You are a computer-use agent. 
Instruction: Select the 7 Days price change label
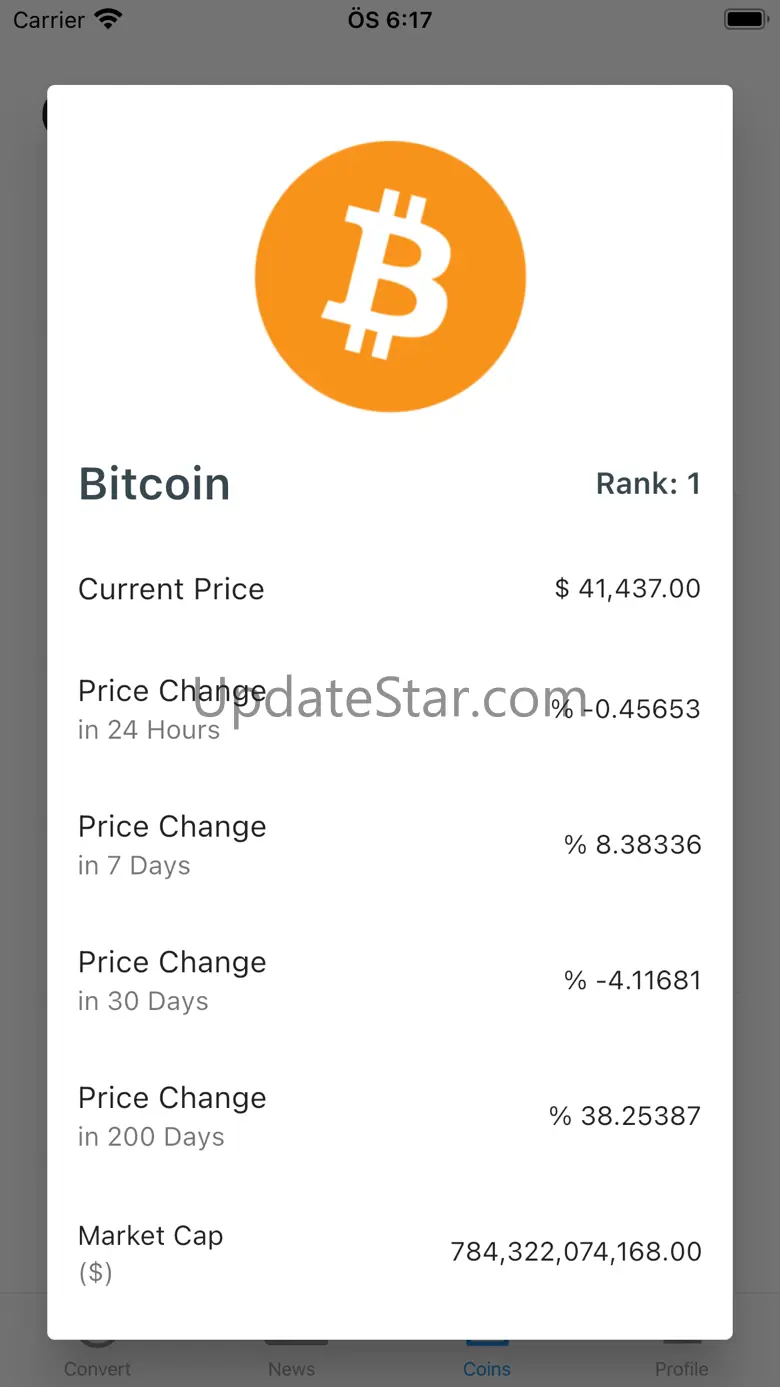172,845
